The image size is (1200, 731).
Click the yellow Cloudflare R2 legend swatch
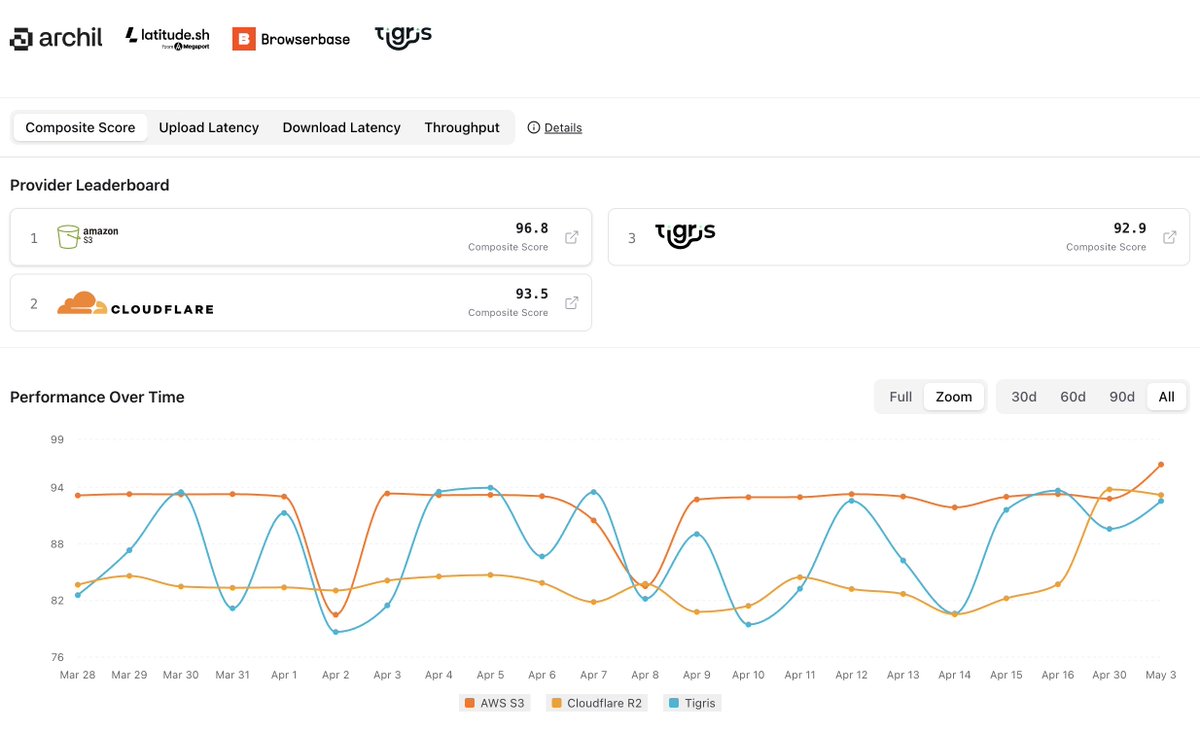pos(557,703)
